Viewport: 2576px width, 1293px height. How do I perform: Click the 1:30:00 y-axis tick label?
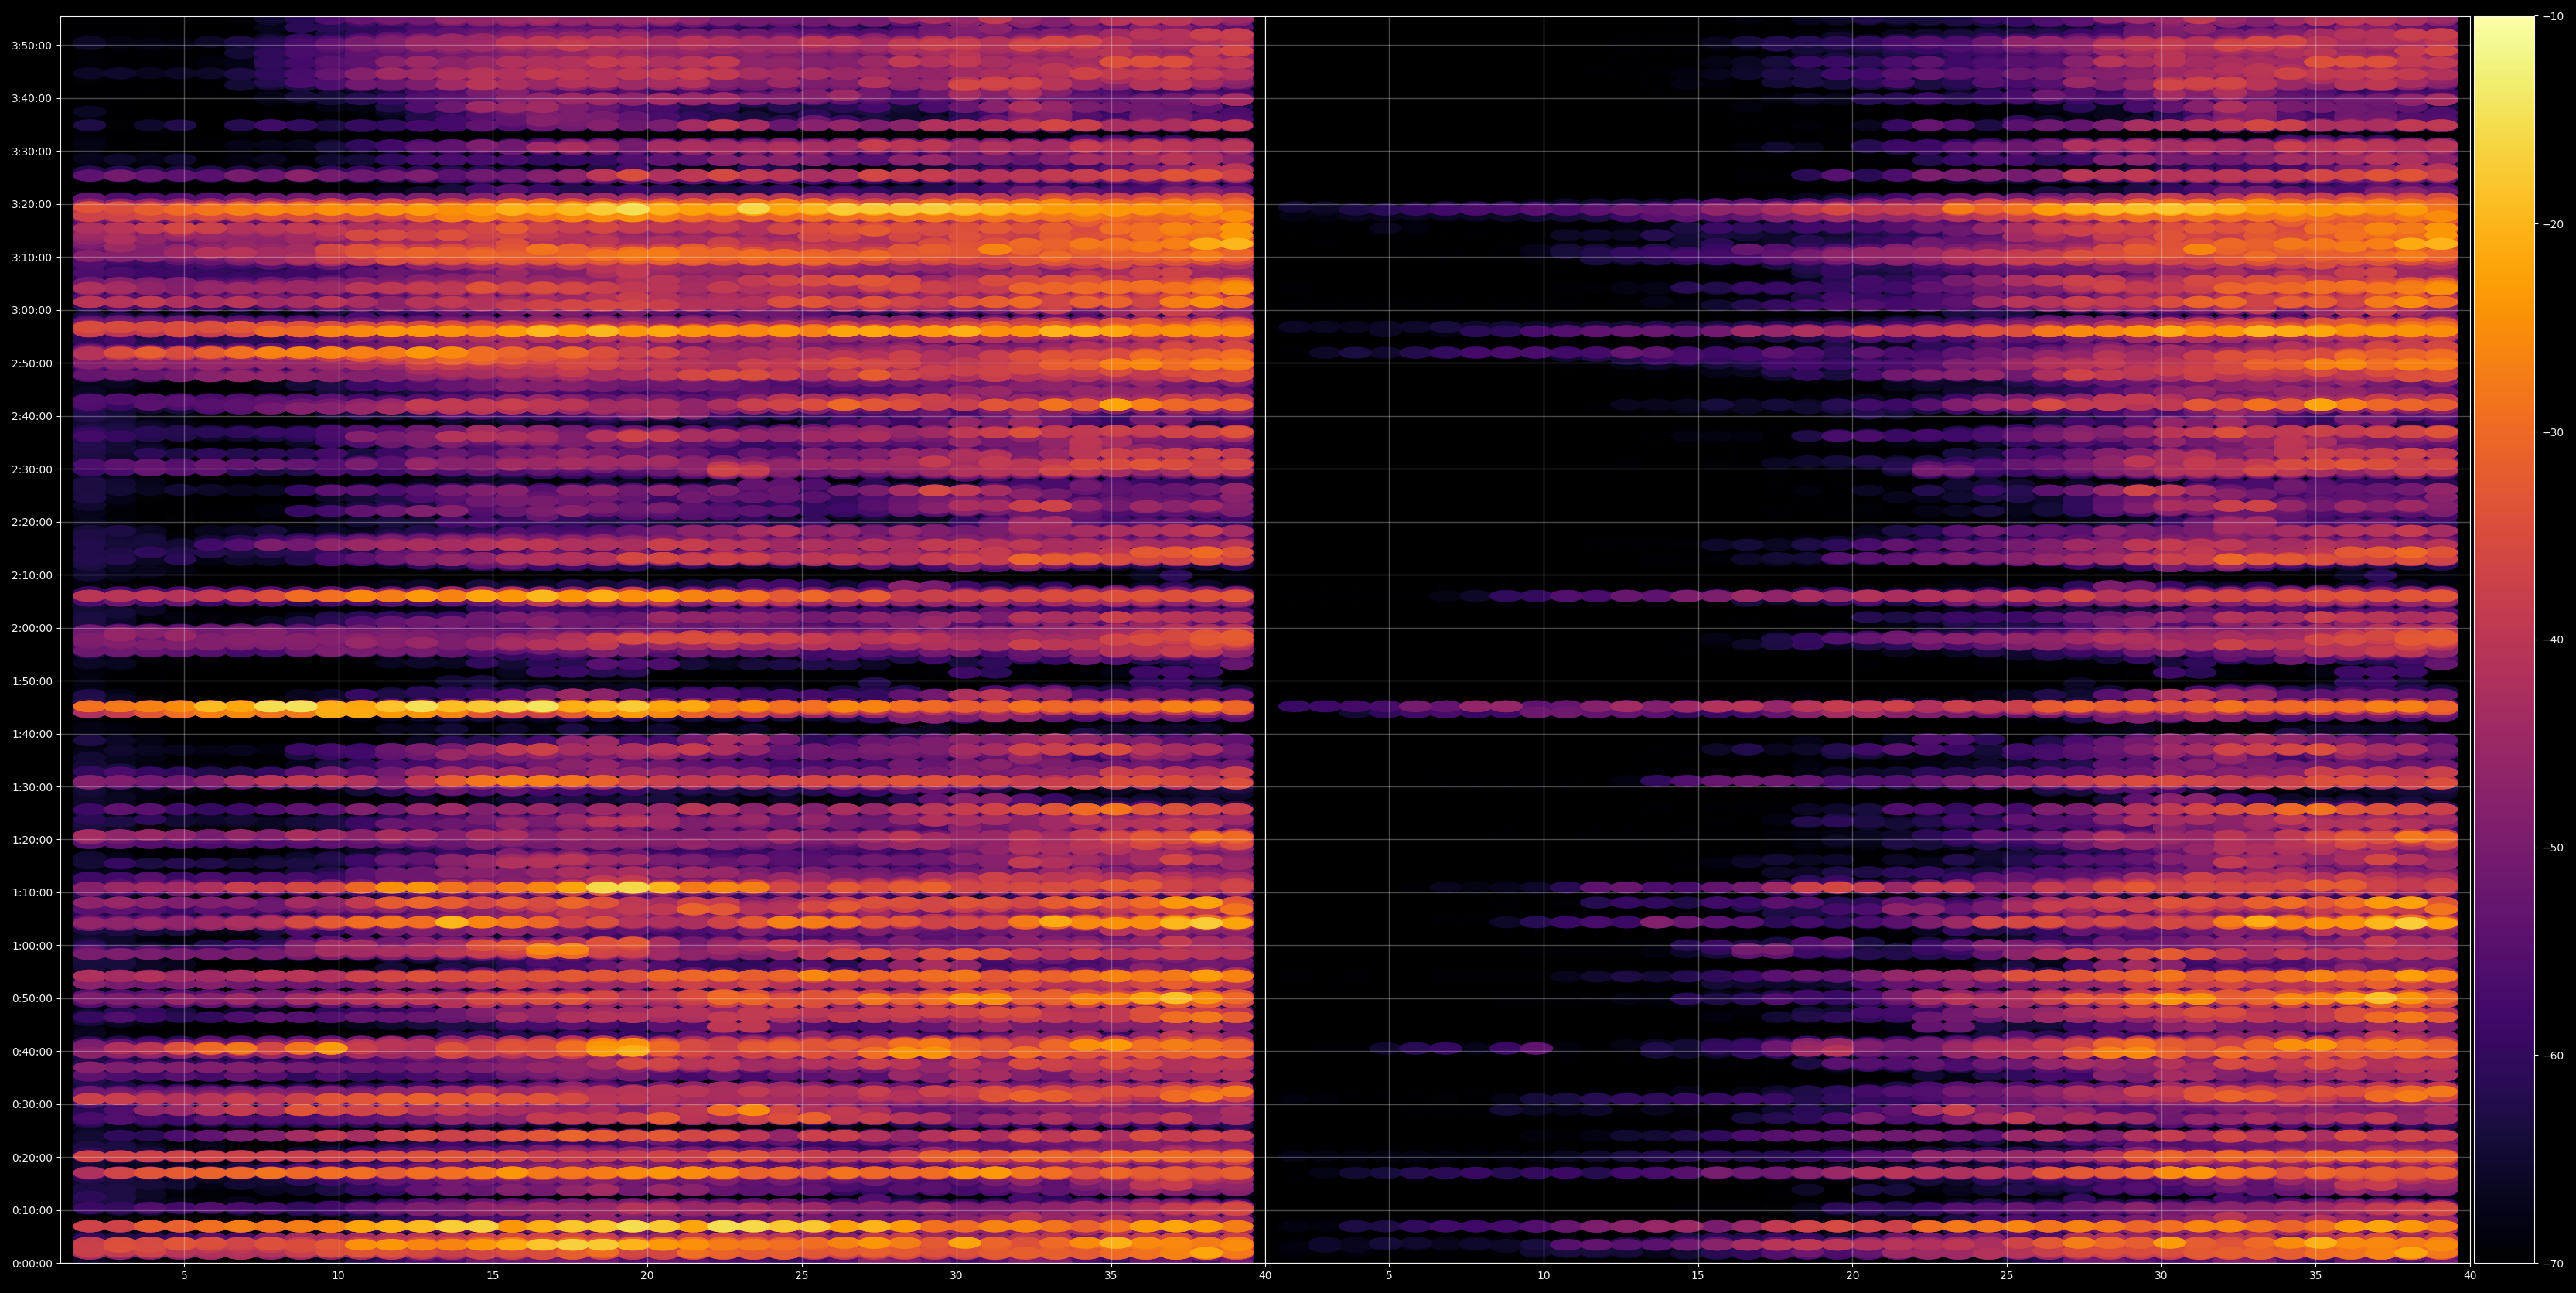pyautogui.click(x=30, y=787)
